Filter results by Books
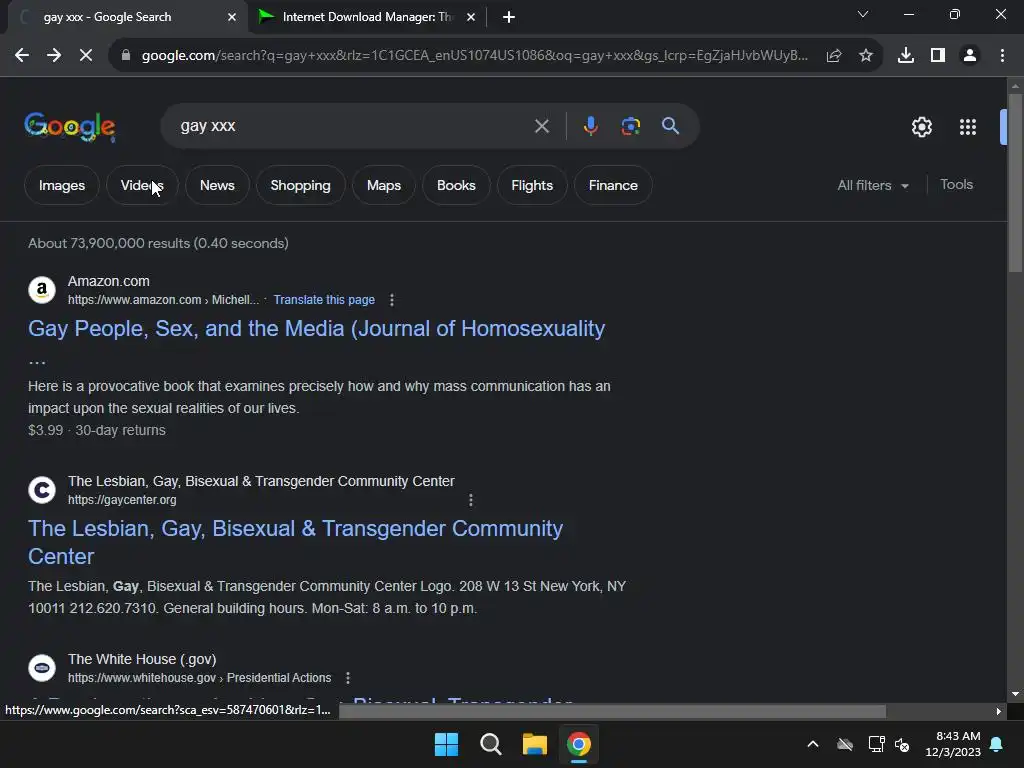The height and width of the screenshot is (768, 1024). pyautogui.click(x=456, y=185)
